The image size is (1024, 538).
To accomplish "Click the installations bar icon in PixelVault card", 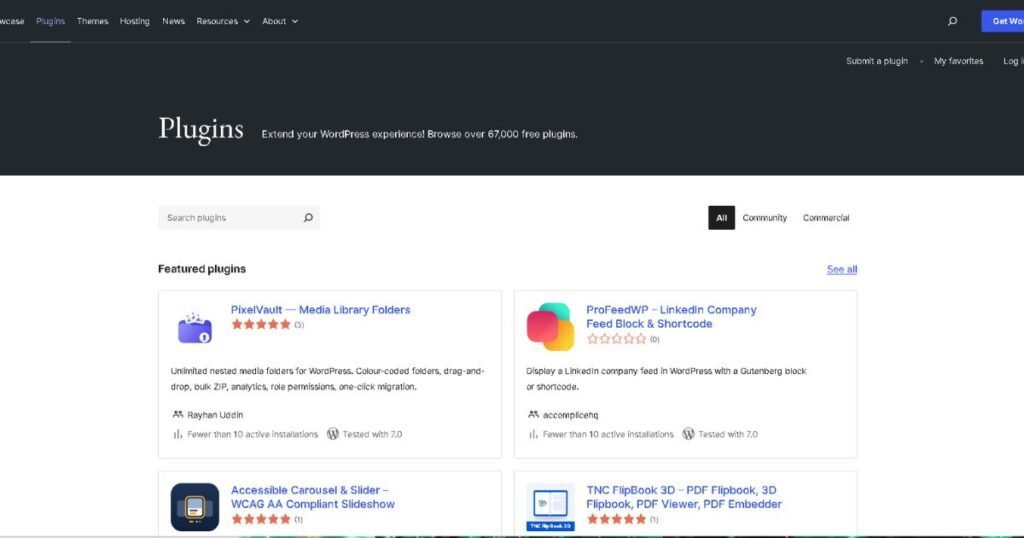I will coord(178,434).
